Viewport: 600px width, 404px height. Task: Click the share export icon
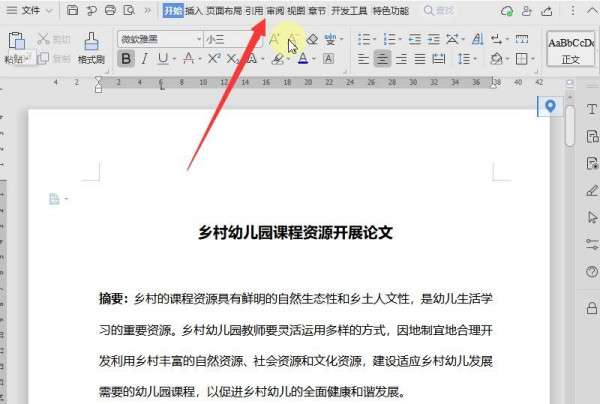546,11
